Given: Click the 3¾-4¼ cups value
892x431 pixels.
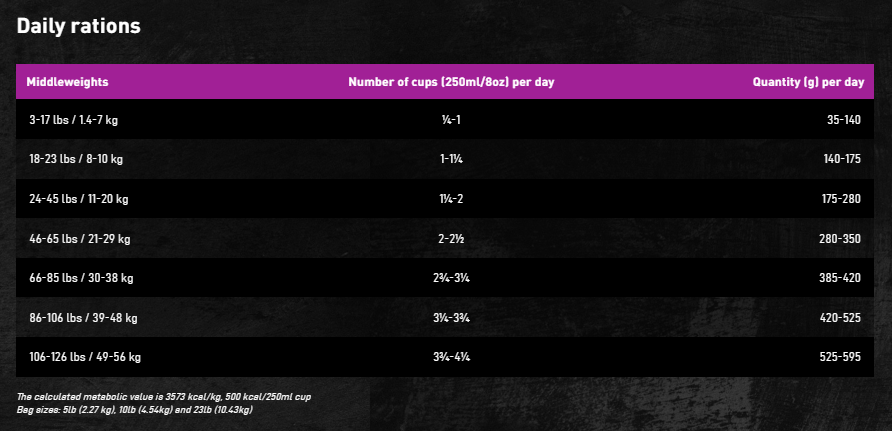Looking at the screenshot, I should (x=451, y=358).
